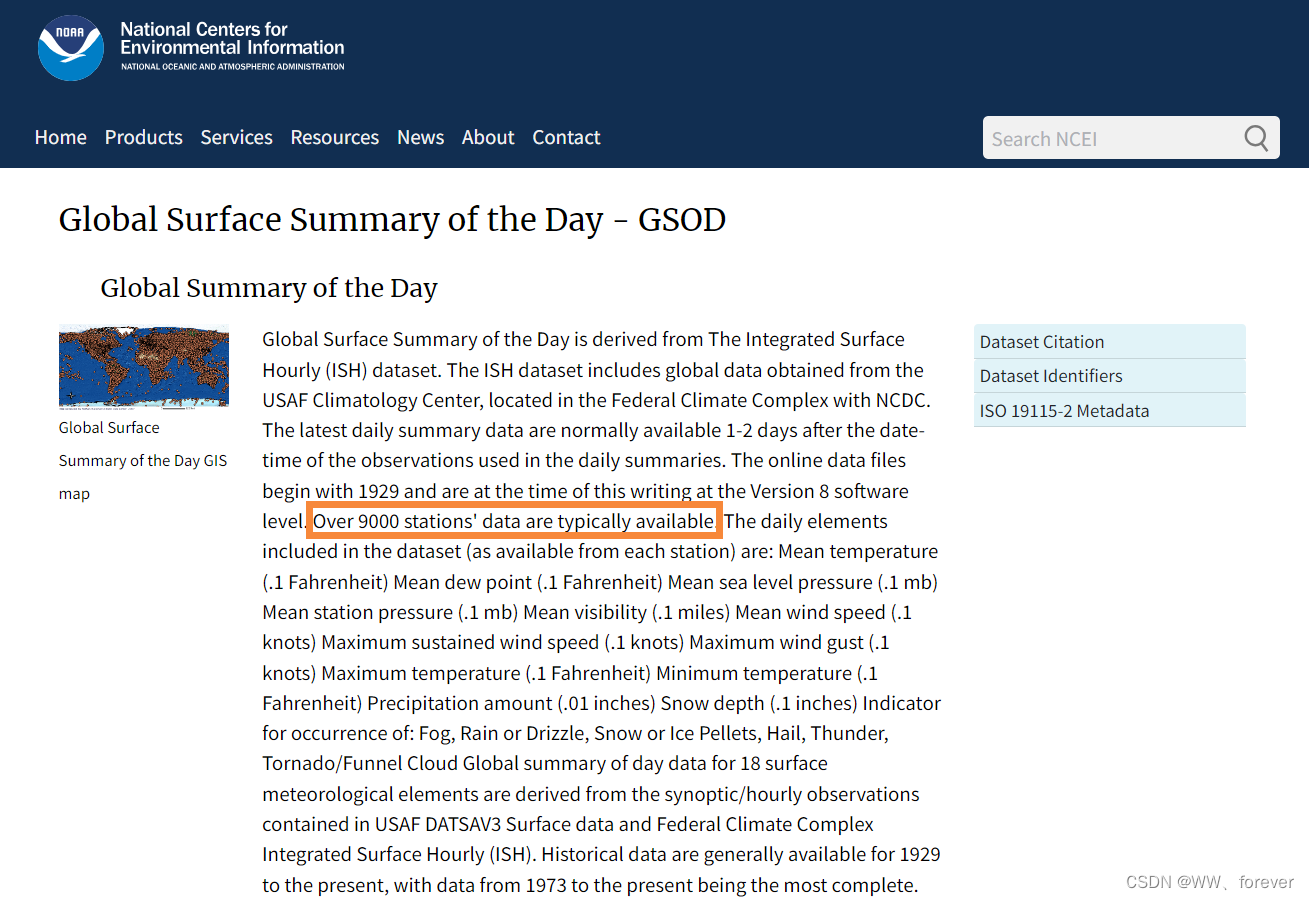Click the Global Surface Summary GIS map caption

(x=143, y=460)
